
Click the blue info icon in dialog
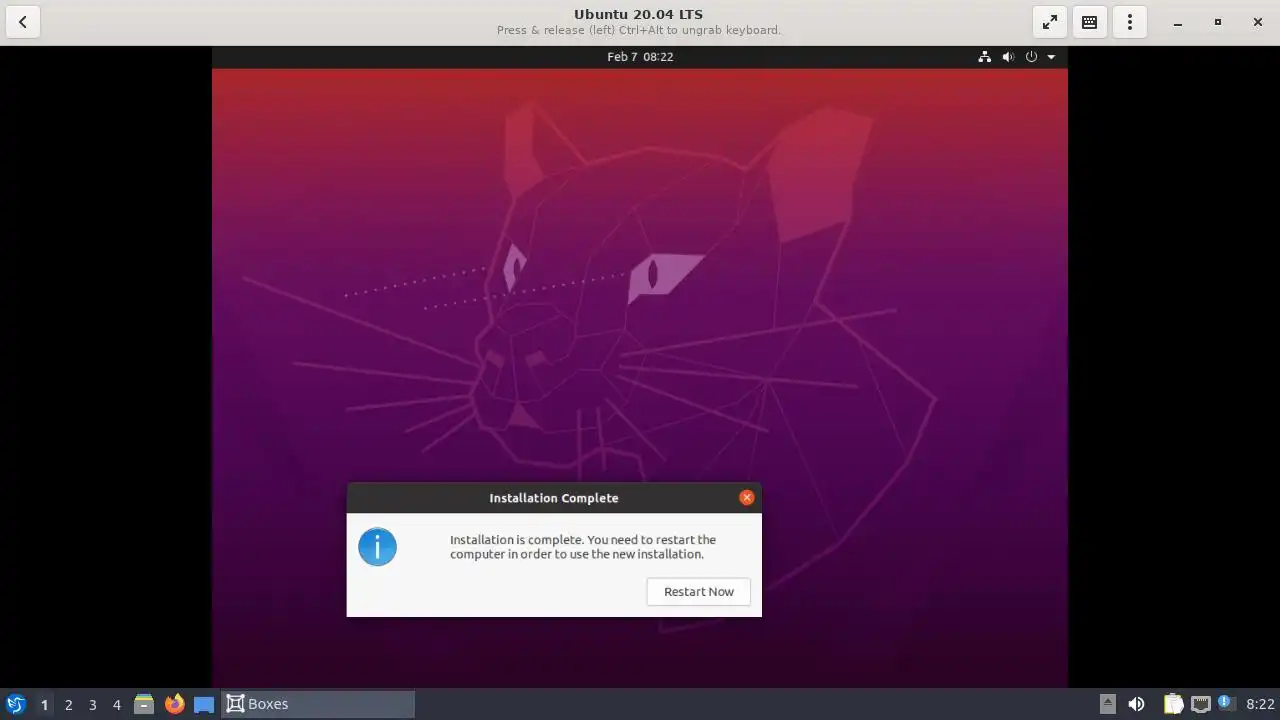[377, 547]
